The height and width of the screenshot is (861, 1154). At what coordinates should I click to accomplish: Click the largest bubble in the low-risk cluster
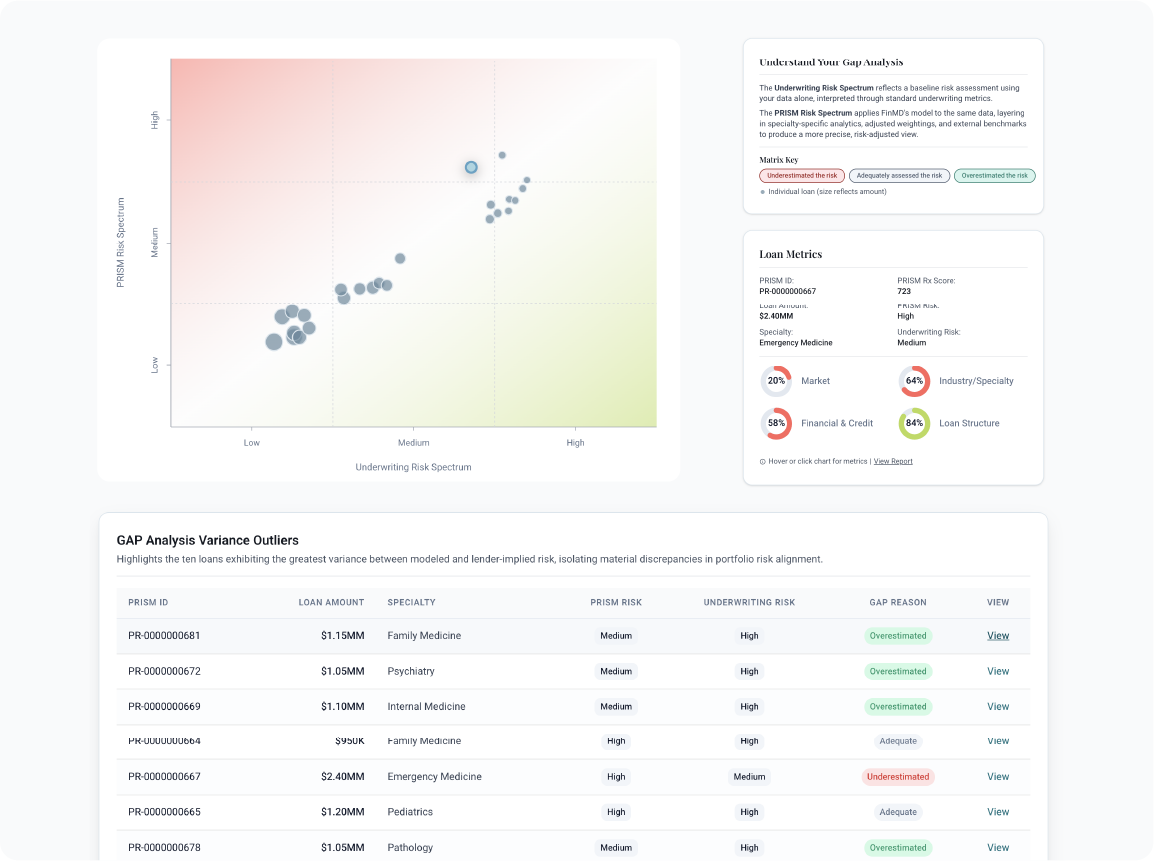tap(274, 341)
